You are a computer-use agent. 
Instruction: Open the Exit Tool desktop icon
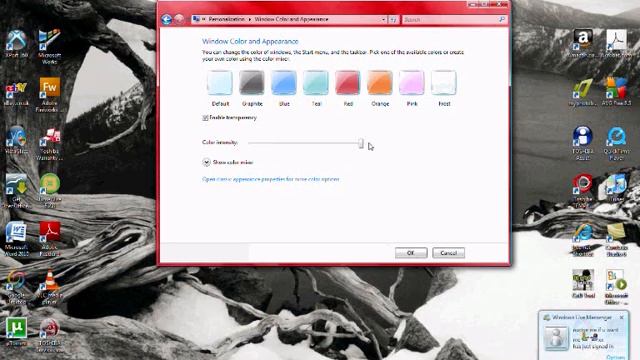tap(583, 284)
